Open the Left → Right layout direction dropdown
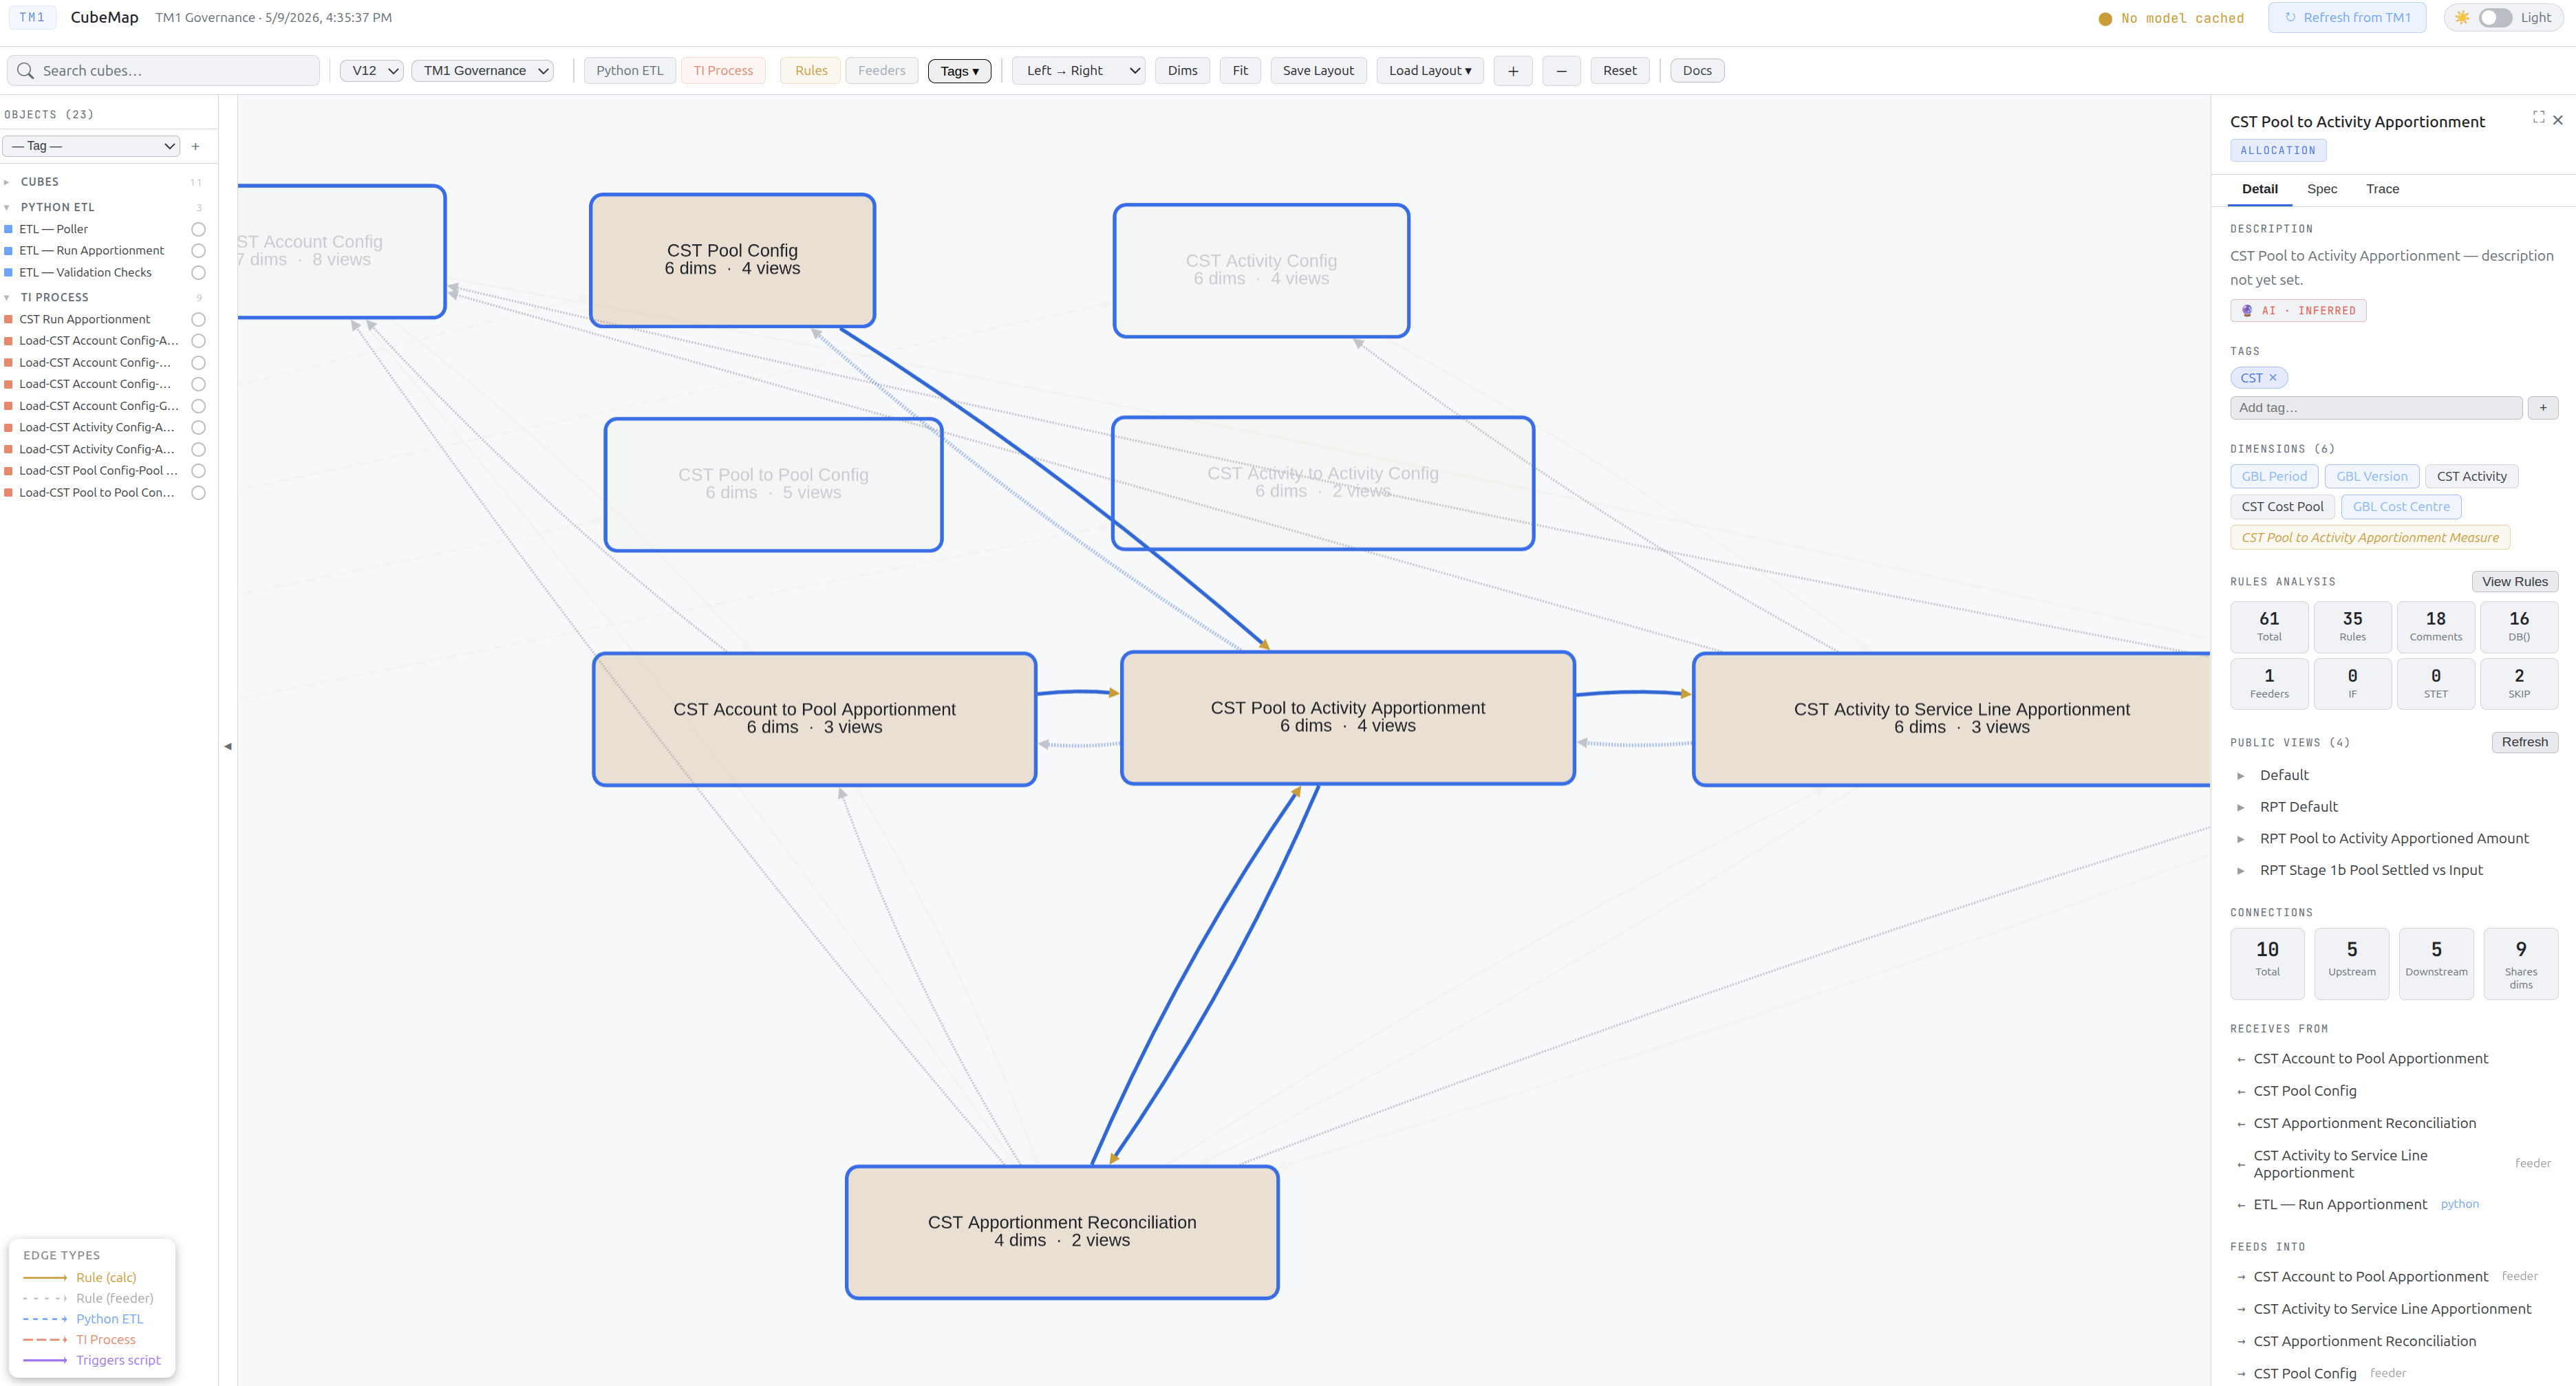This screenshot has height=1386, width=2576. (x=1079, y=71)
